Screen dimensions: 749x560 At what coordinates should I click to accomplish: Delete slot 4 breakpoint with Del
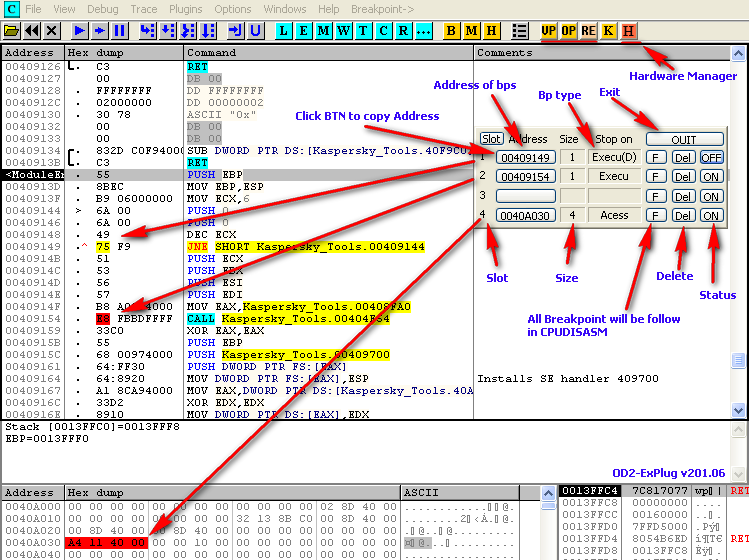click(683, 215)
